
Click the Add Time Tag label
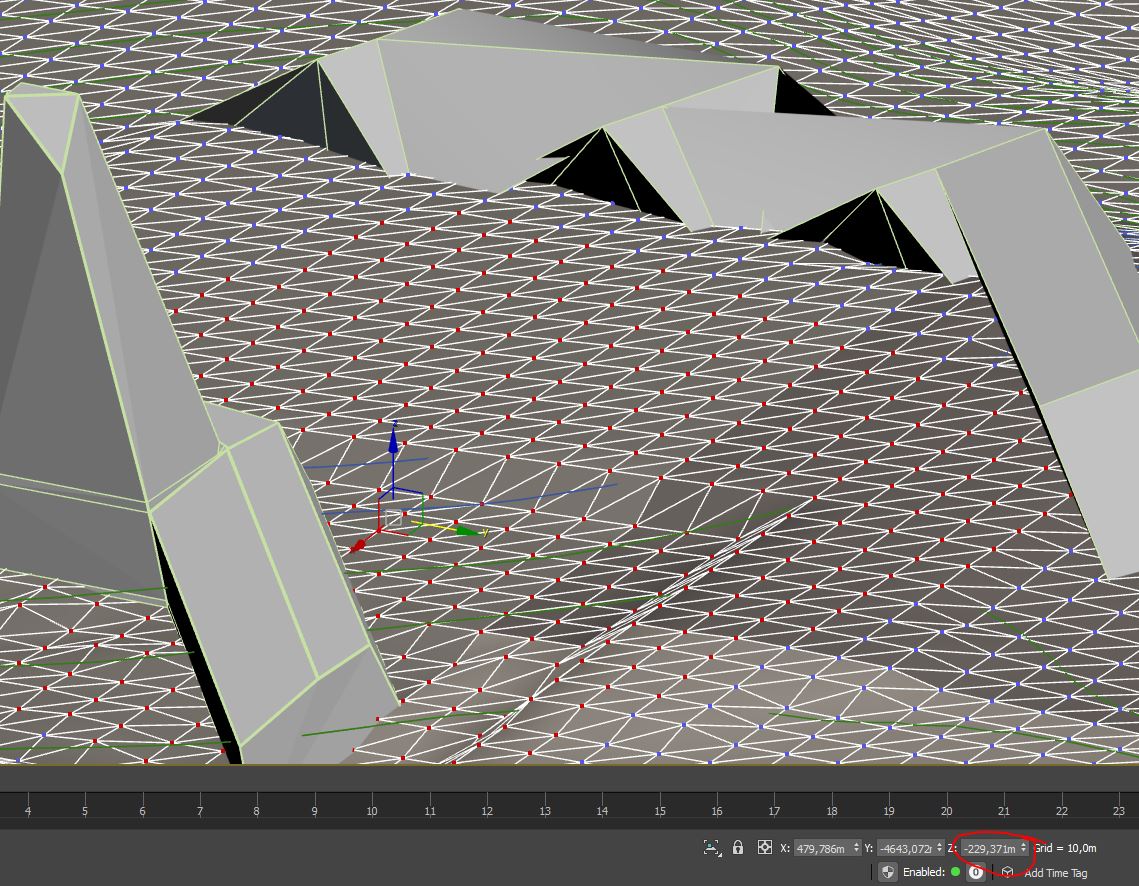pos(1055,873)
